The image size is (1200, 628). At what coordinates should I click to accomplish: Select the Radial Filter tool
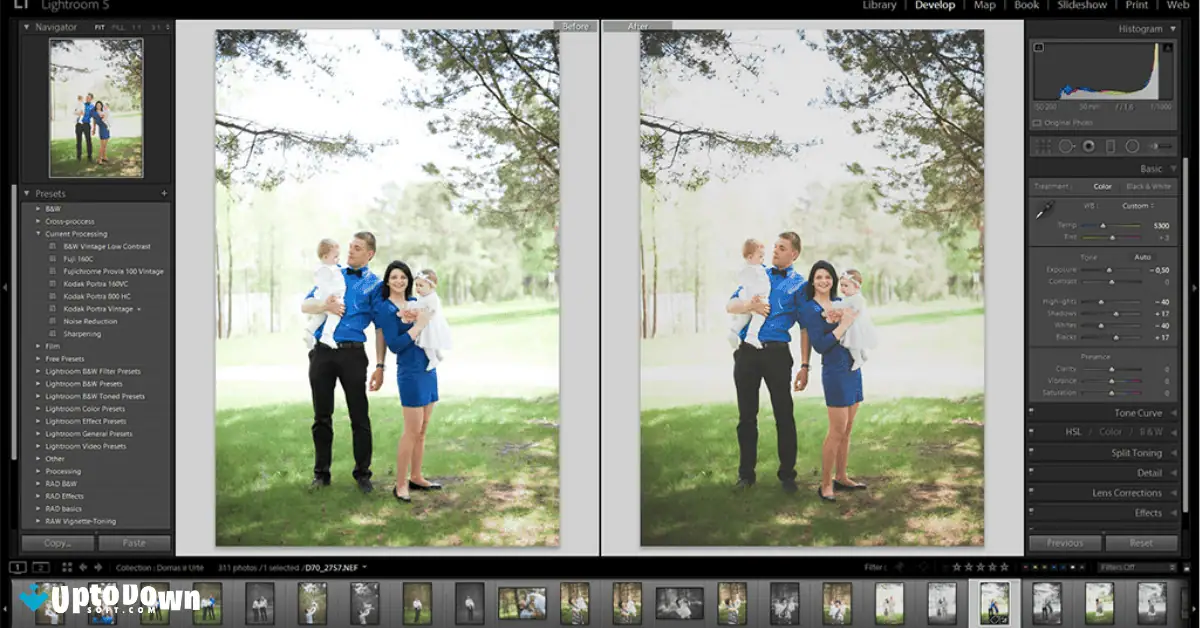click(1131, 145)
